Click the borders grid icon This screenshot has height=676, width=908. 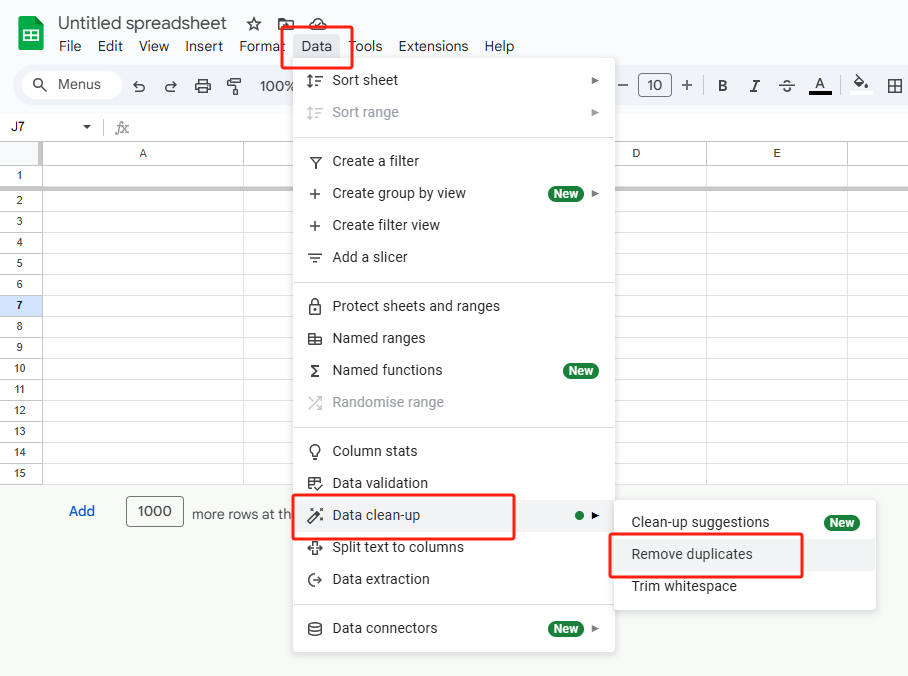pyautogui.click(x=895, y=86)
